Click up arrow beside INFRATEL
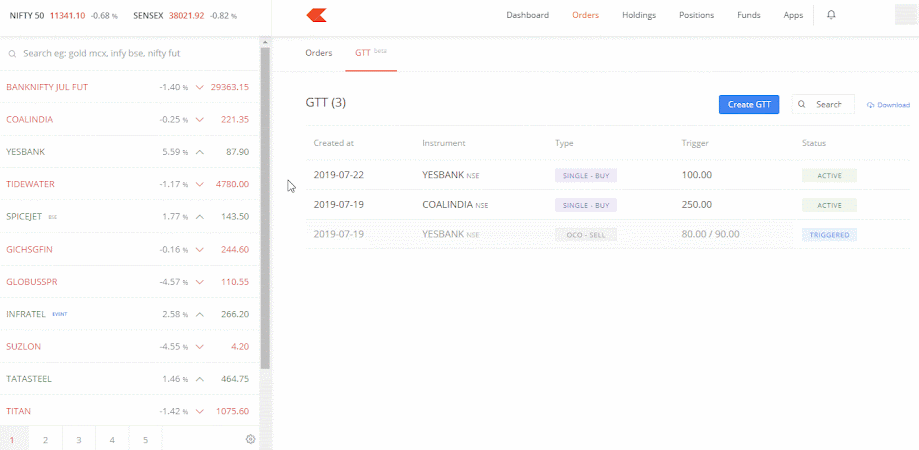The height and width of the screenshot is (450, 919). (200, 314)
